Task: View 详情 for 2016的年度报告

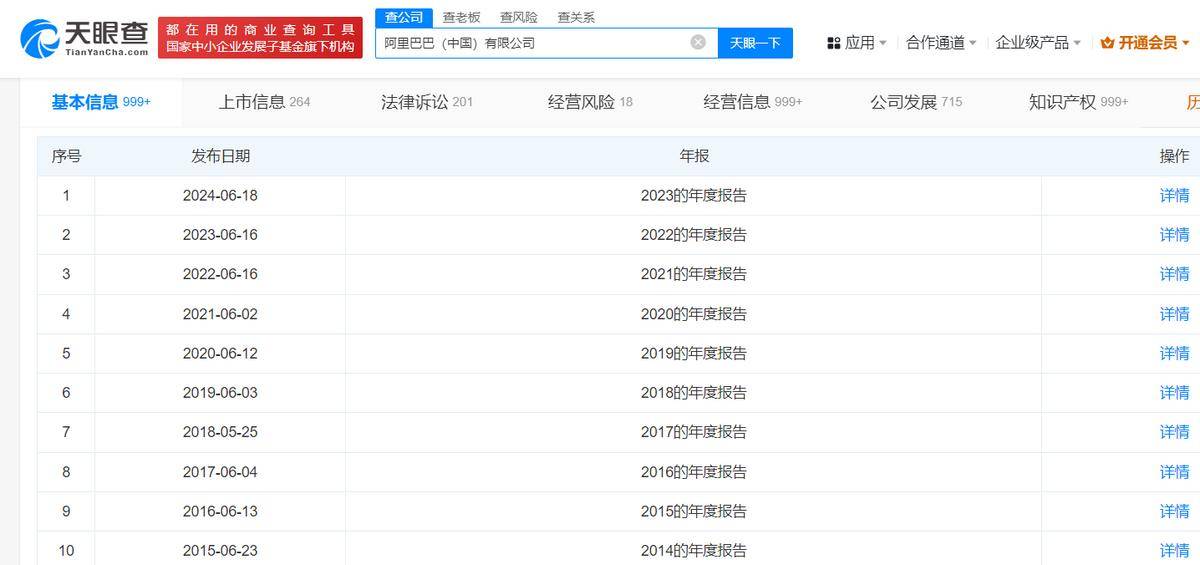Action: [x=1174, y=472]
